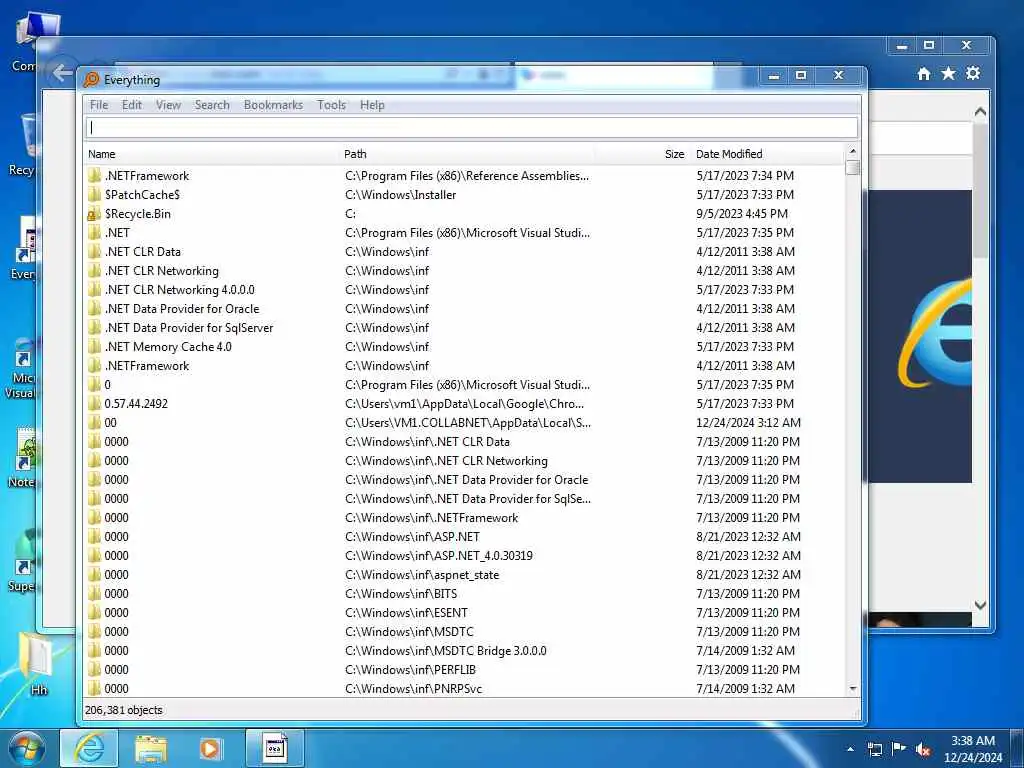Open the File menu in Everything
This screenshot has width=1024, height=768.
coord(99,105)
